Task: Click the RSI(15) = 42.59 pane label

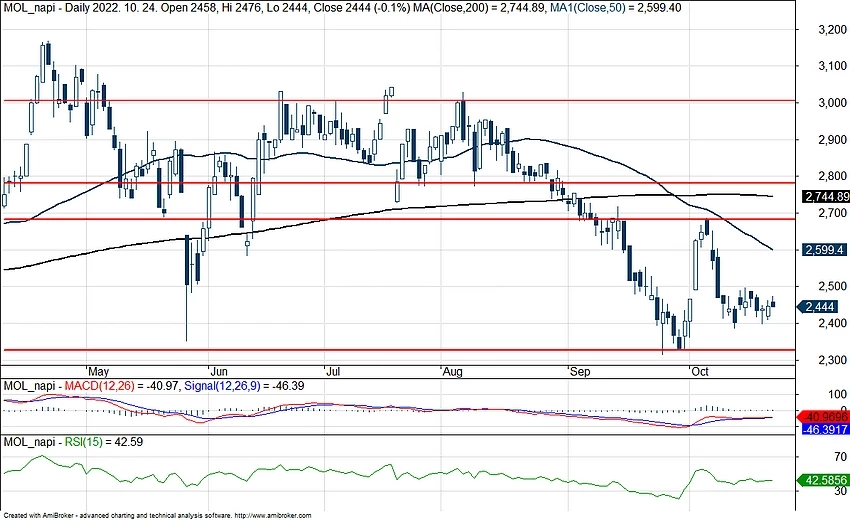Action: pos(104,442)
